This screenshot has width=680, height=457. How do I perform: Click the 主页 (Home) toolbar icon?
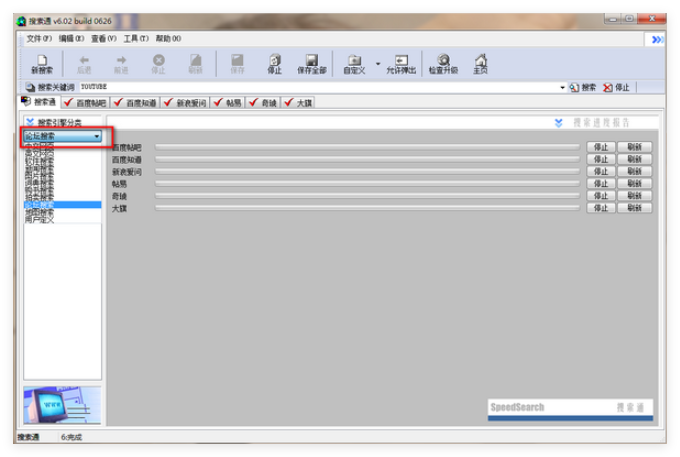[480, 64]
